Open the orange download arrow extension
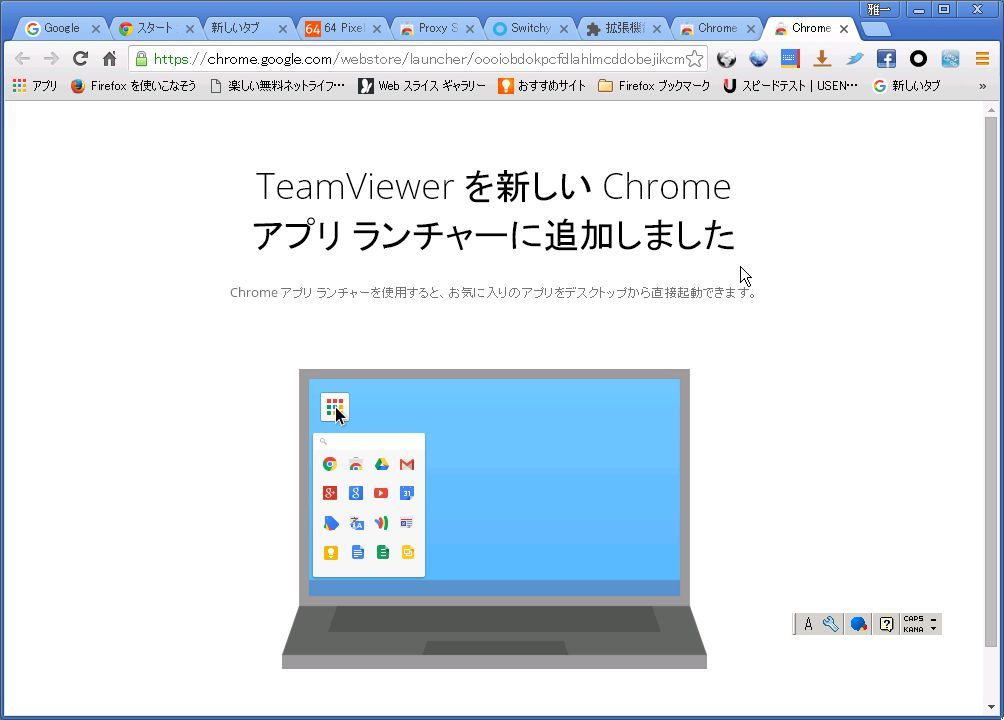This screenshot has width=1004, height=720. pos(822,59)
